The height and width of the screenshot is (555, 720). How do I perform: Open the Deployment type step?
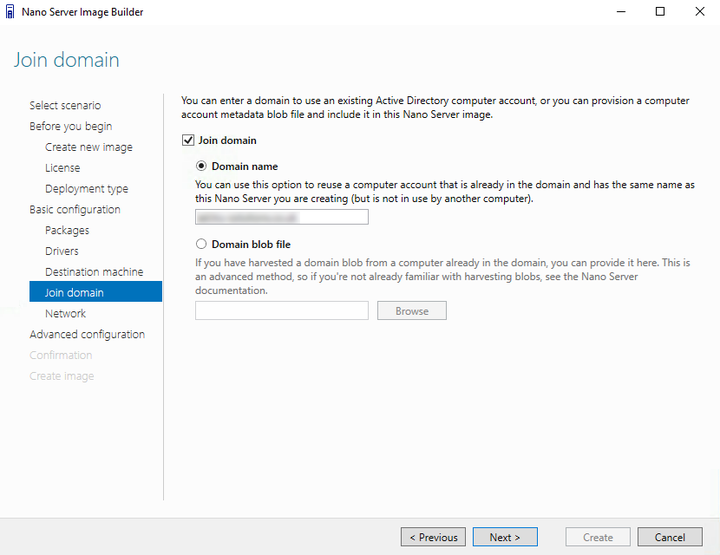pos(86,189)
